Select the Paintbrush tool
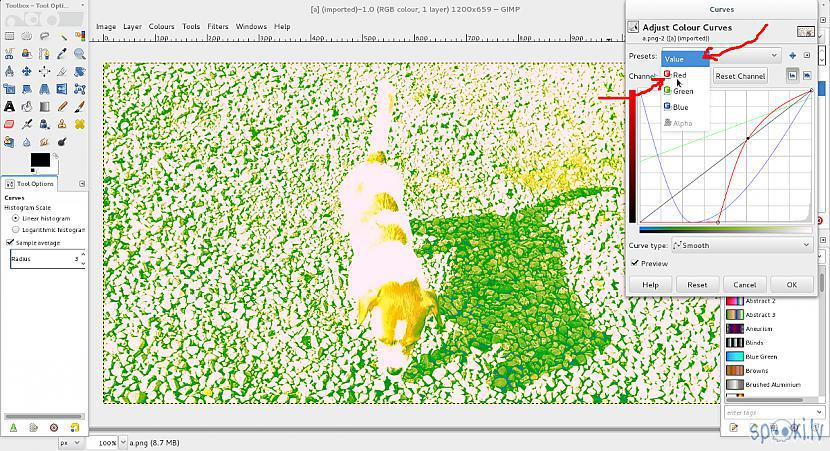This screenshot has height=451, width=830. [x=80, y=106]
